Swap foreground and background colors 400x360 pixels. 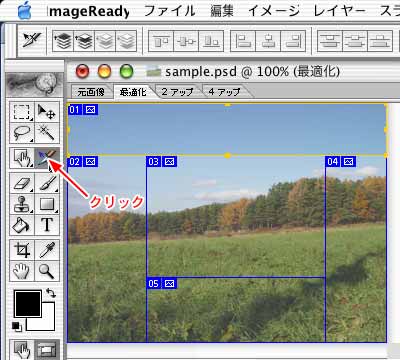51,293
